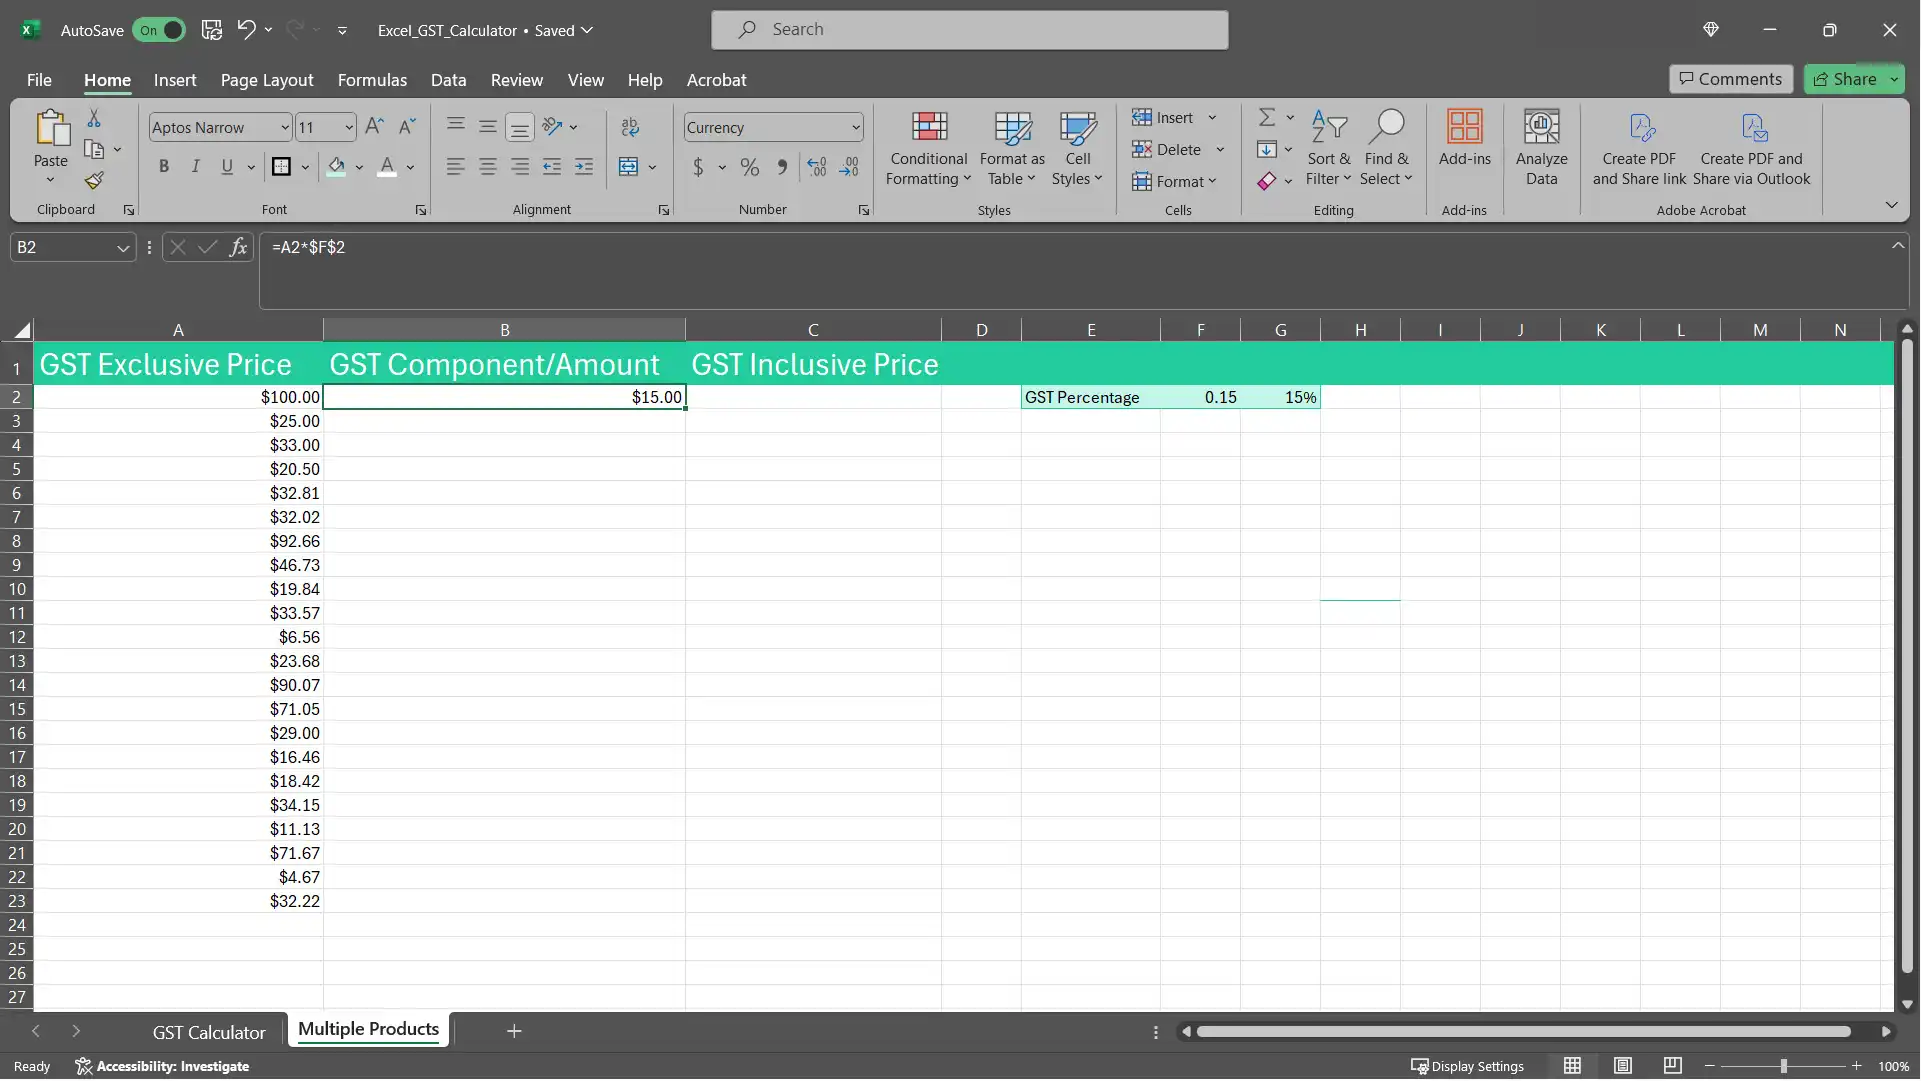
Task: Expand the formula bar chevron
Action: (x=1897, y=245)
